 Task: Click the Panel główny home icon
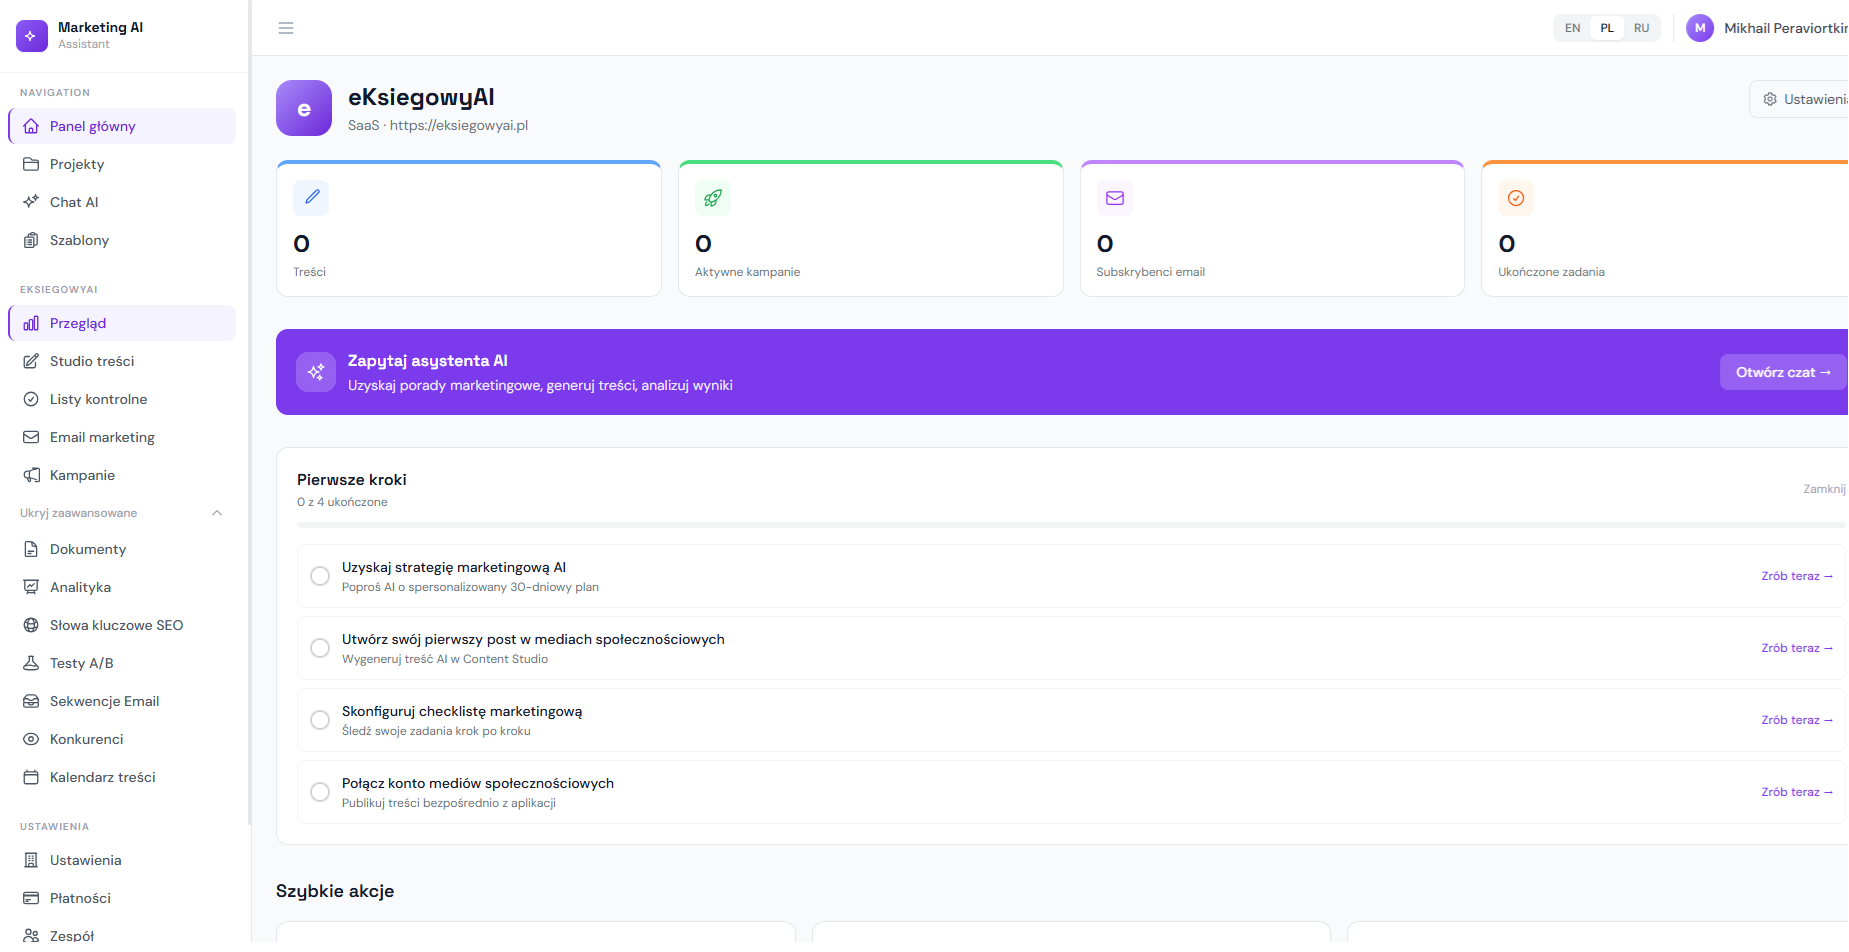click(31, 126)
